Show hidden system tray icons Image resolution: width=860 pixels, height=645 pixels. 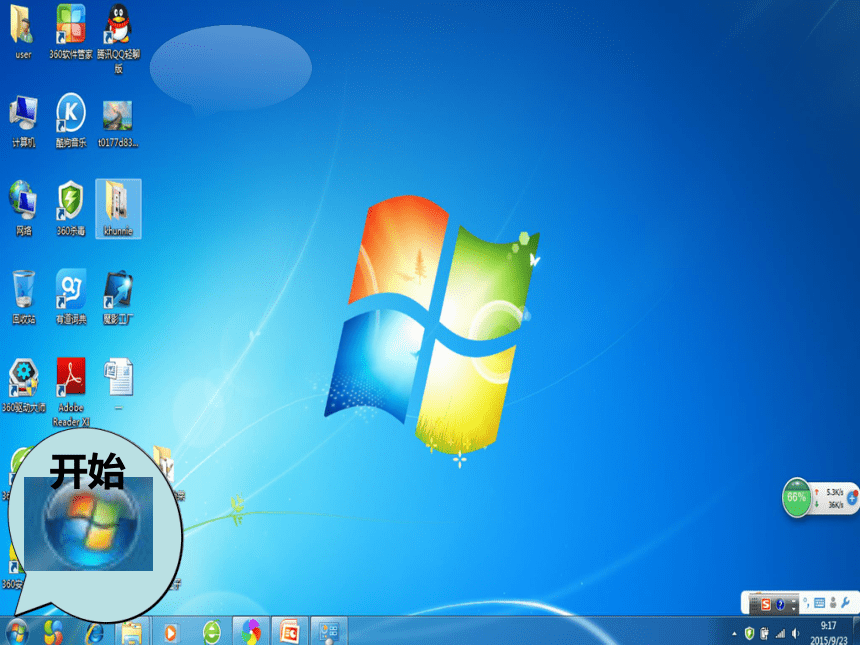click(x=734, y=634)
